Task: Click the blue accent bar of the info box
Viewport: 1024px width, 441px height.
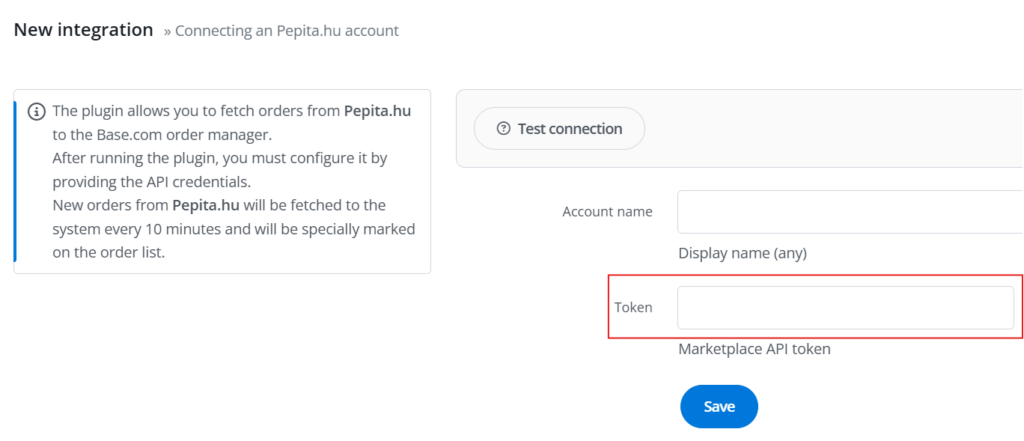Action: click(x=15, y=181)
